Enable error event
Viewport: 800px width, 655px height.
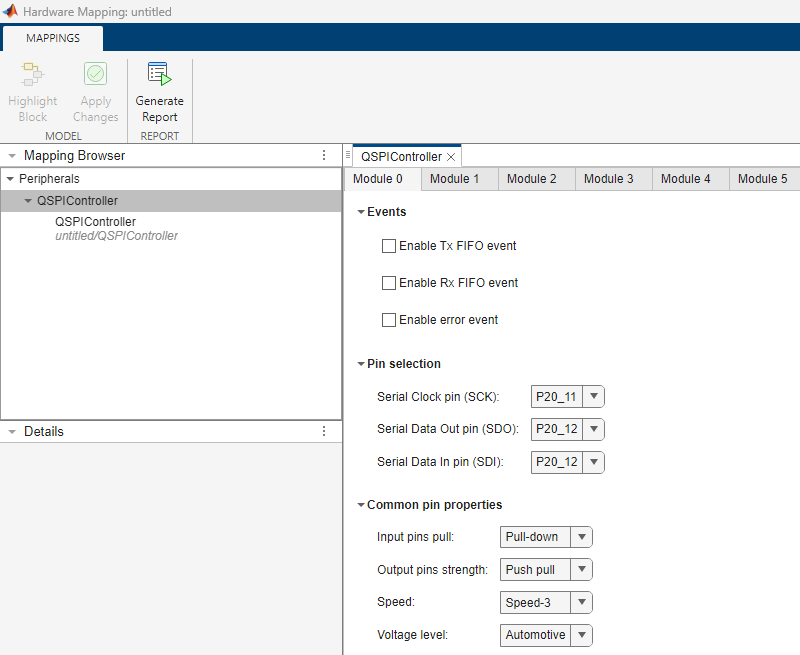click(389, 320)
